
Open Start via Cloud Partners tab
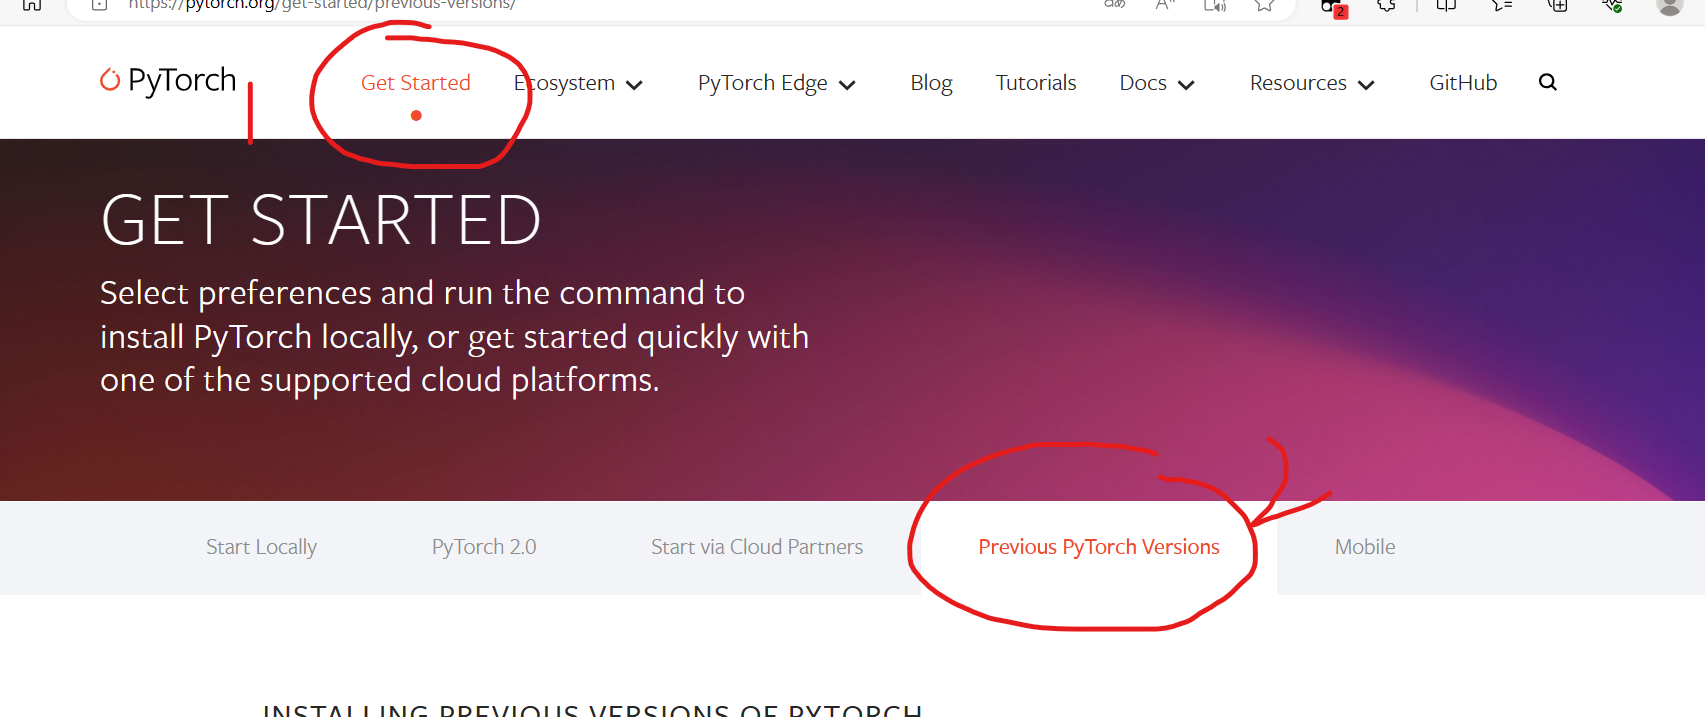(757, 547)
